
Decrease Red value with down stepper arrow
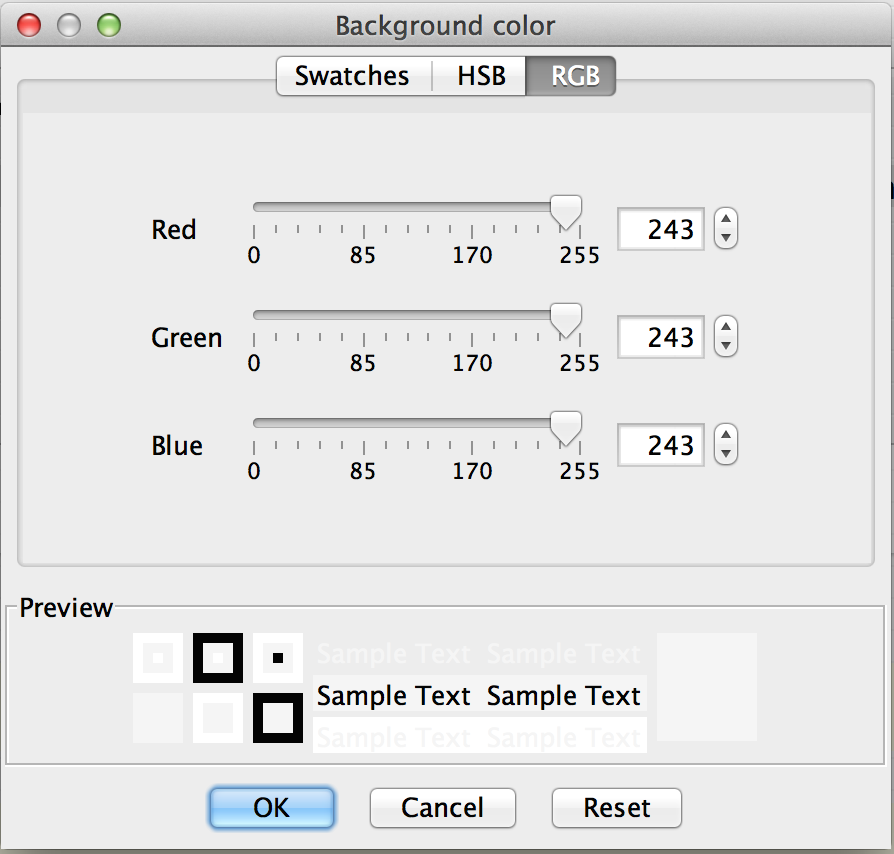pos(727,240)
